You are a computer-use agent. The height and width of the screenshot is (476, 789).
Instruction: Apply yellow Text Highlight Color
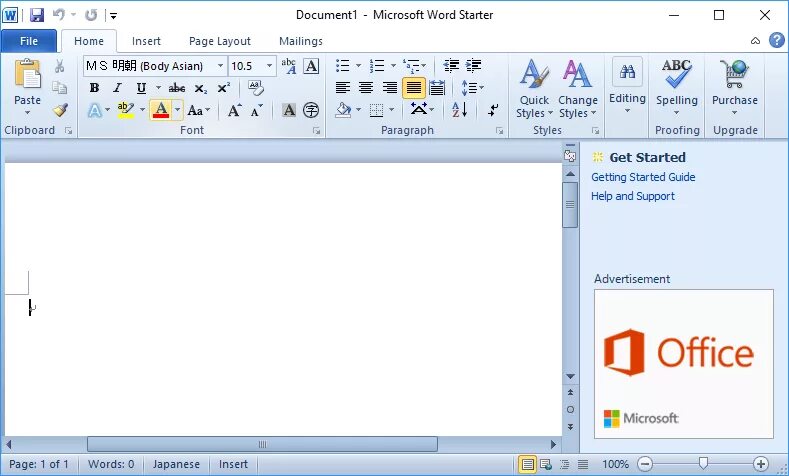point(125,110)
